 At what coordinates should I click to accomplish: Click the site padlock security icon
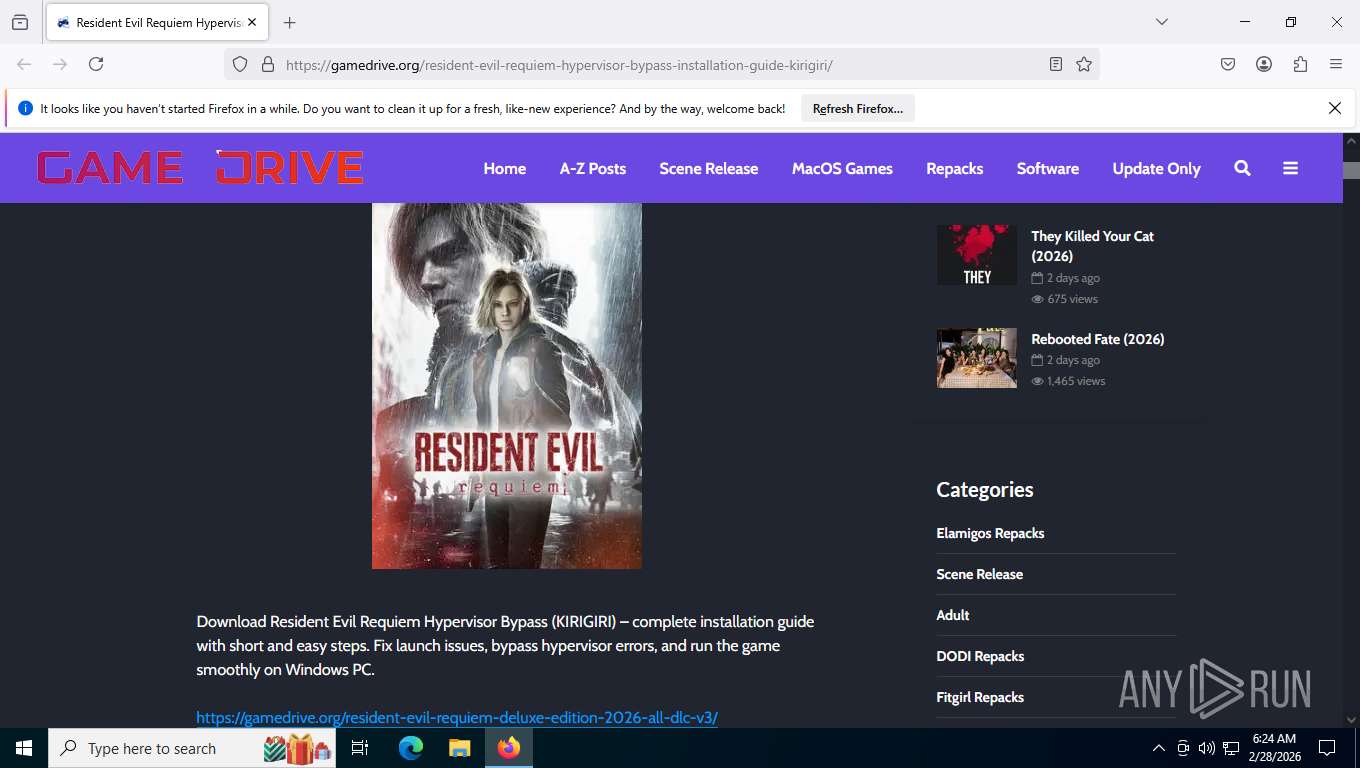point(267,64)
